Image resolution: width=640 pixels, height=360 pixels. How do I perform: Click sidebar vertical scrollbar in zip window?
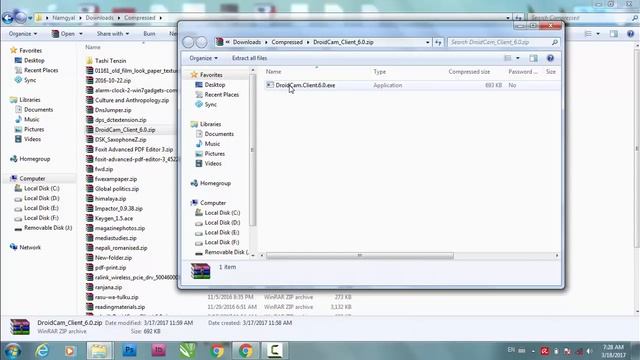coord(252,150)
